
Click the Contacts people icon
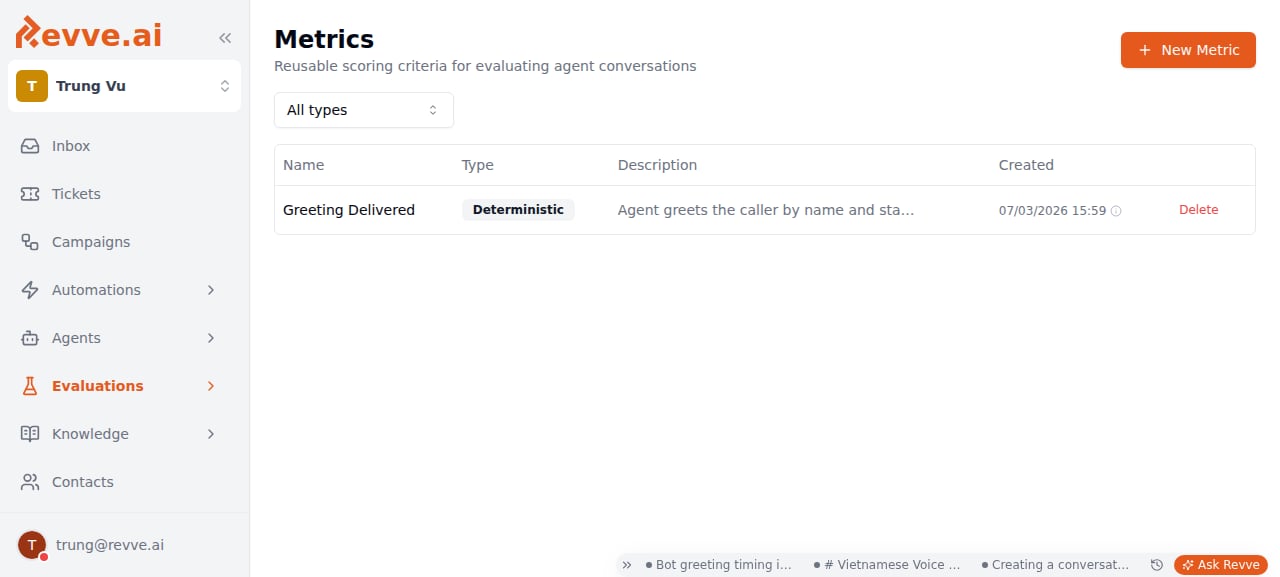tap(30, 482)
